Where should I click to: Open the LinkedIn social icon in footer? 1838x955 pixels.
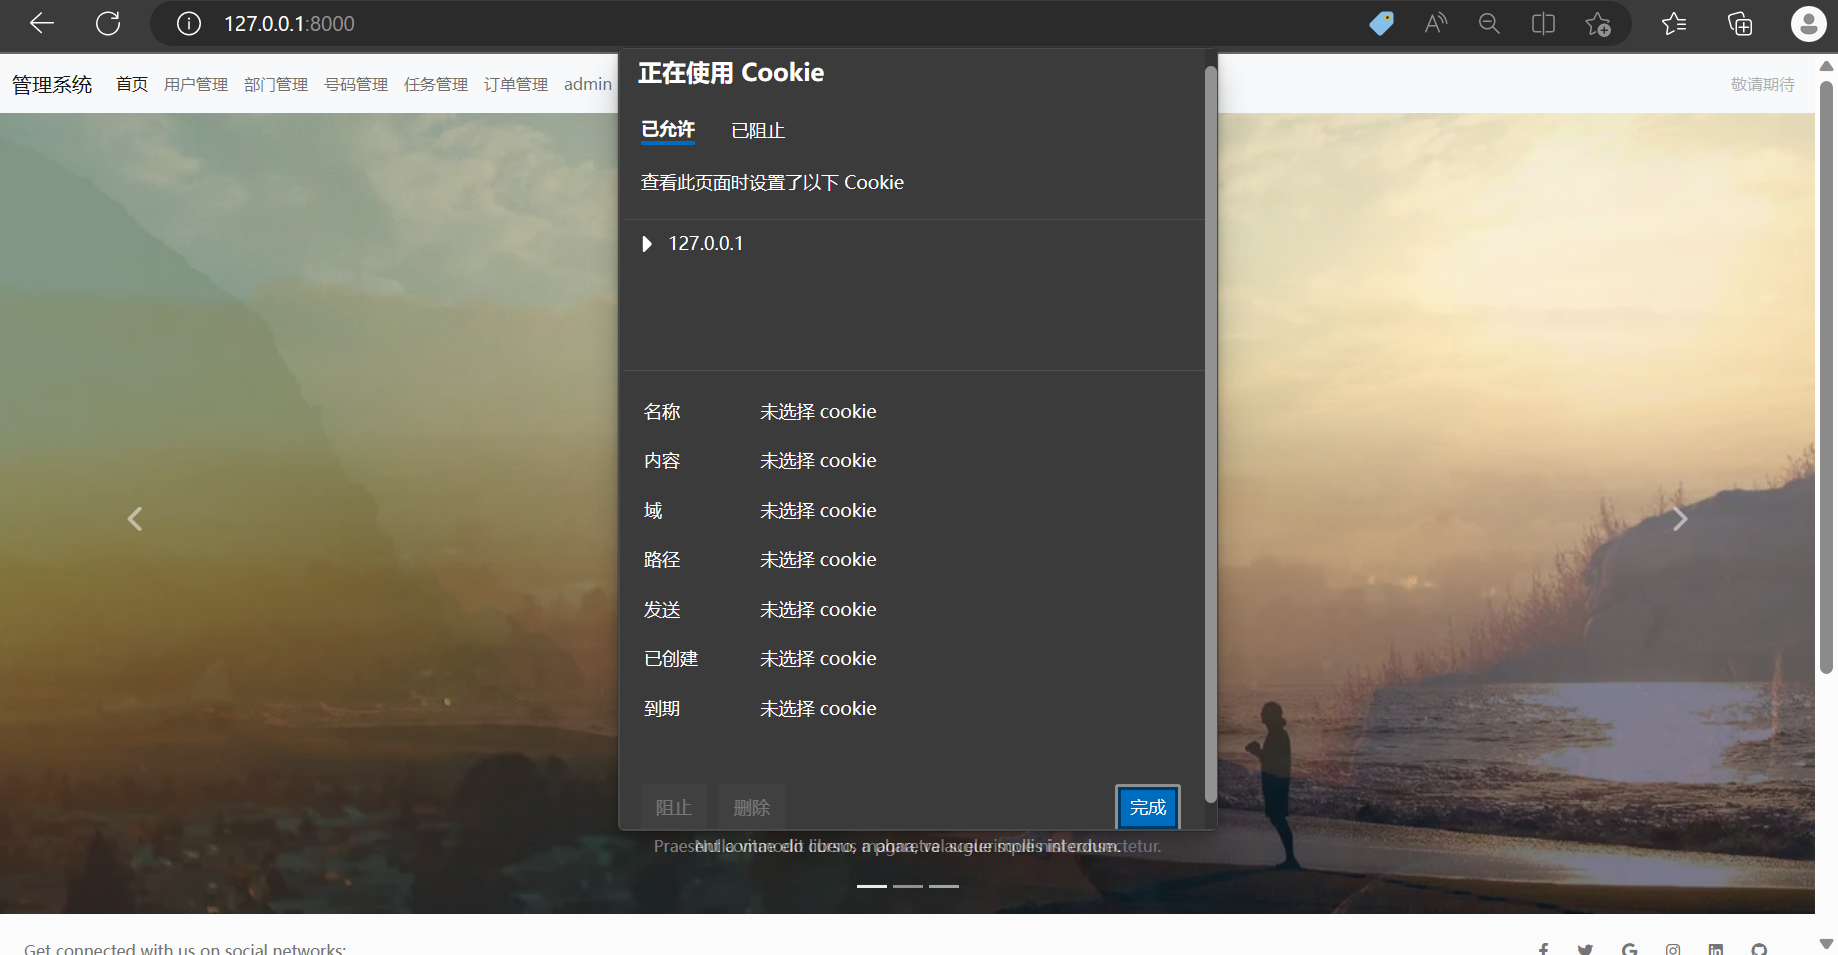(1716, 949)
